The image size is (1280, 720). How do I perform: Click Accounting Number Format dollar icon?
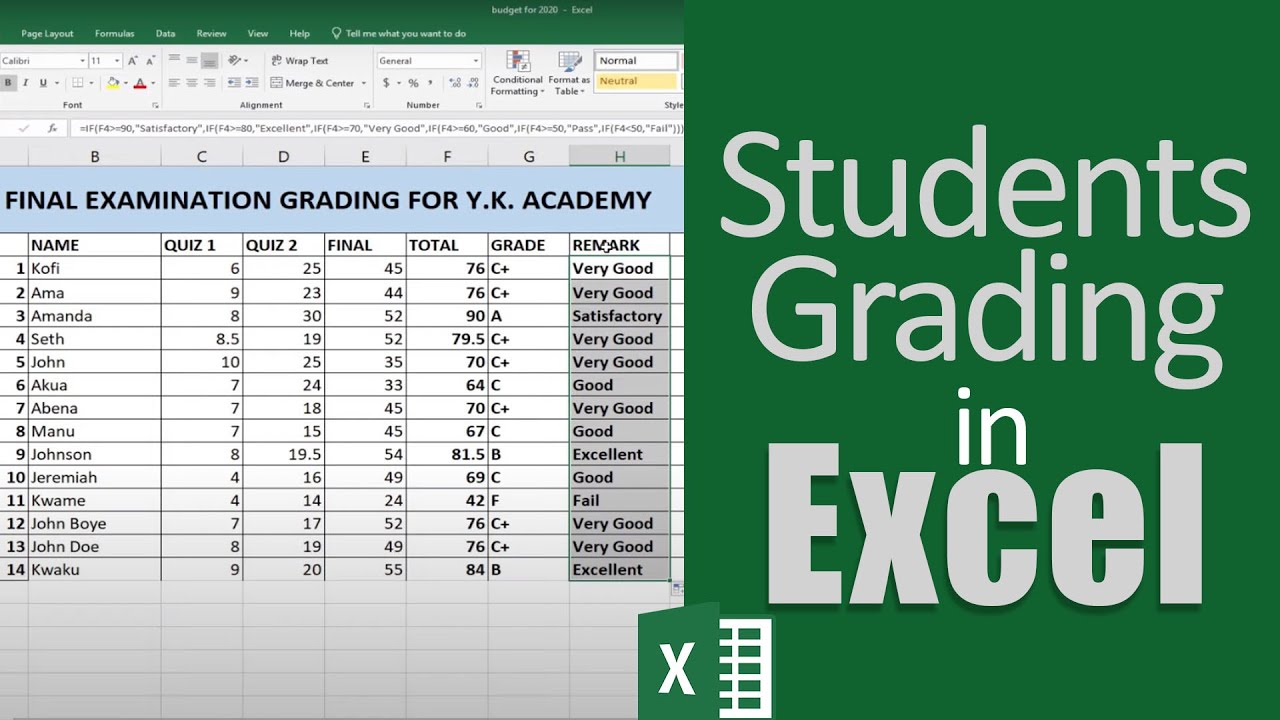[386, 83]
